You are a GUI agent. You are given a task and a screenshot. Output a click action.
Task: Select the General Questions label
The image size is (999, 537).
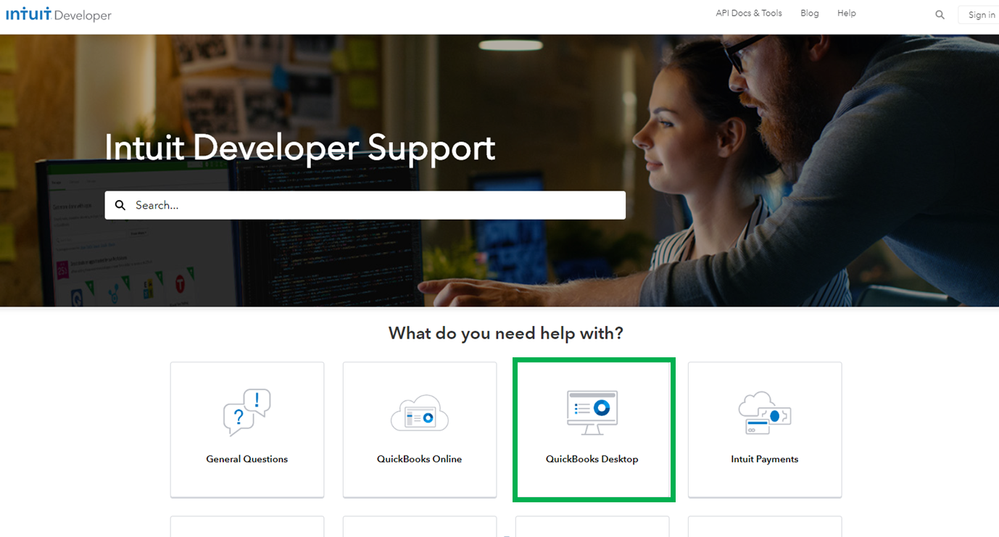[x=247, y=459]
